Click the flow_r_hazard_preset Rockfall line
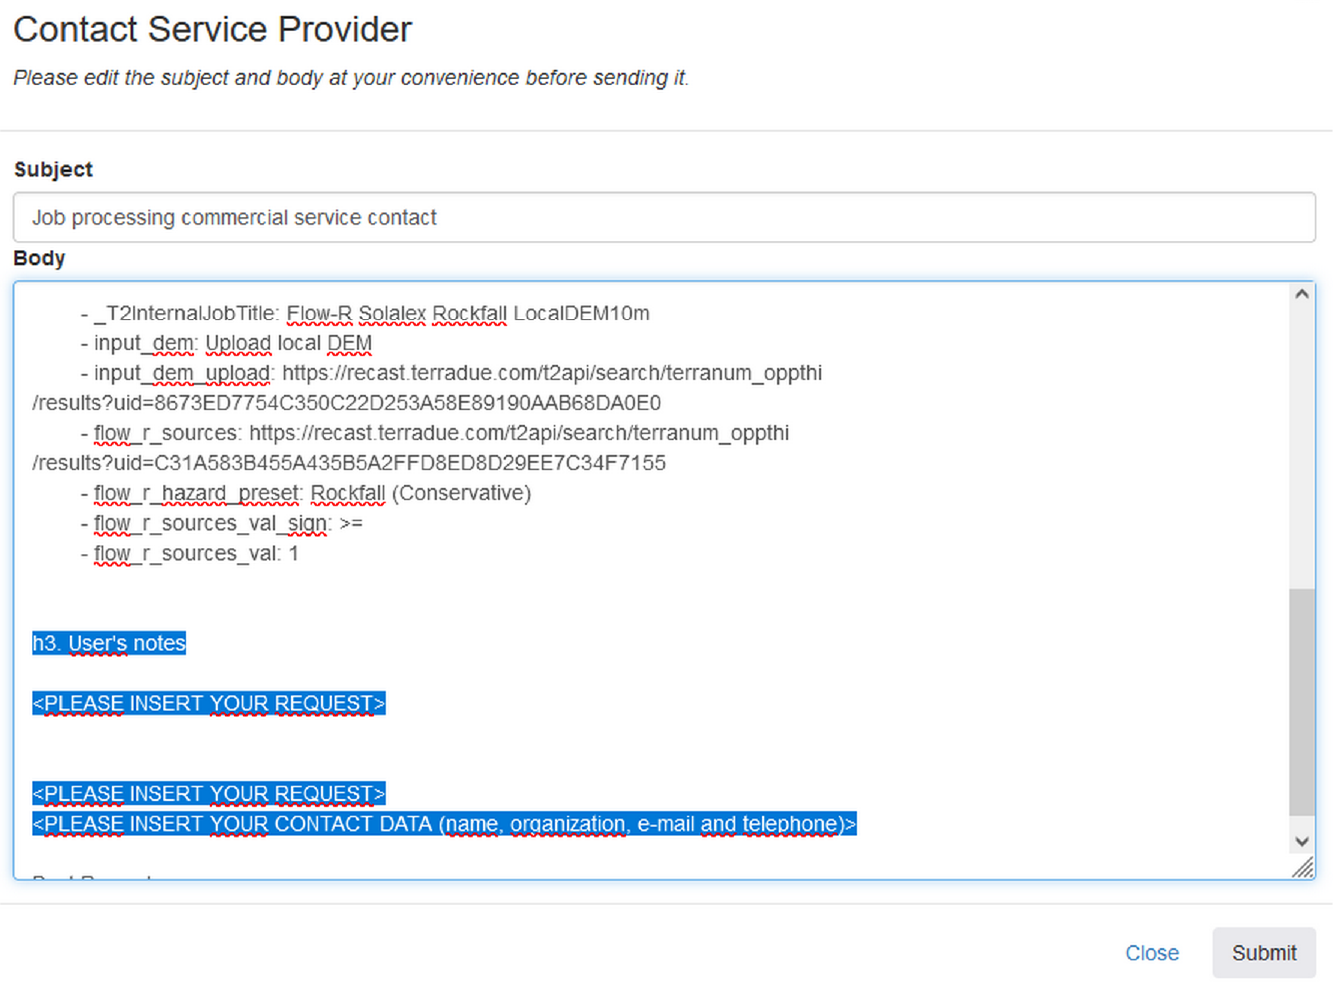 click(x=306, y=493)
